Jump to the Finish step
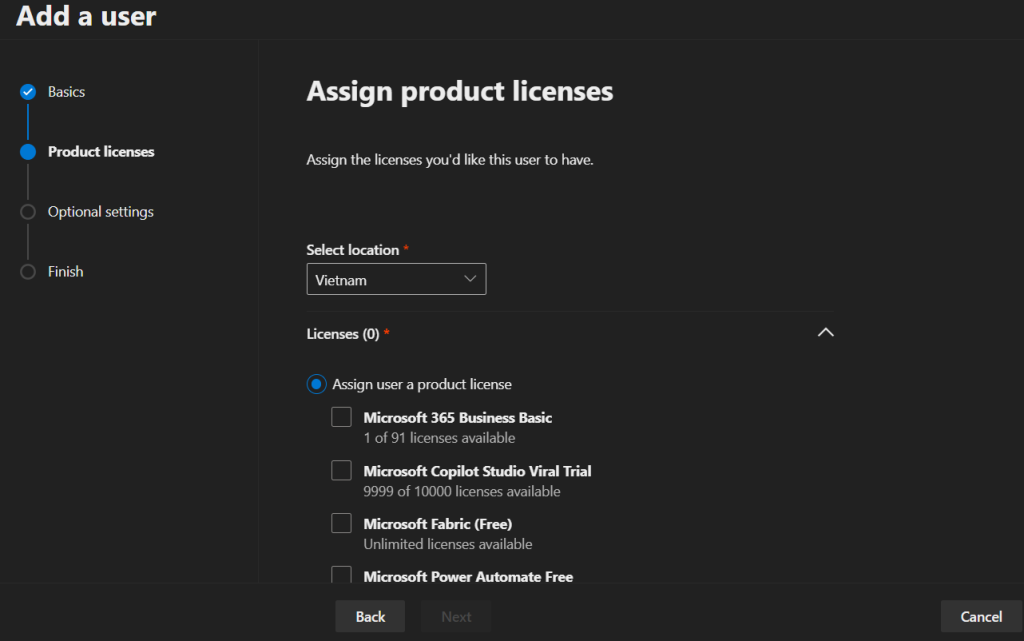Viewport: 1024px width, 641px height. (x=65, y=272)
